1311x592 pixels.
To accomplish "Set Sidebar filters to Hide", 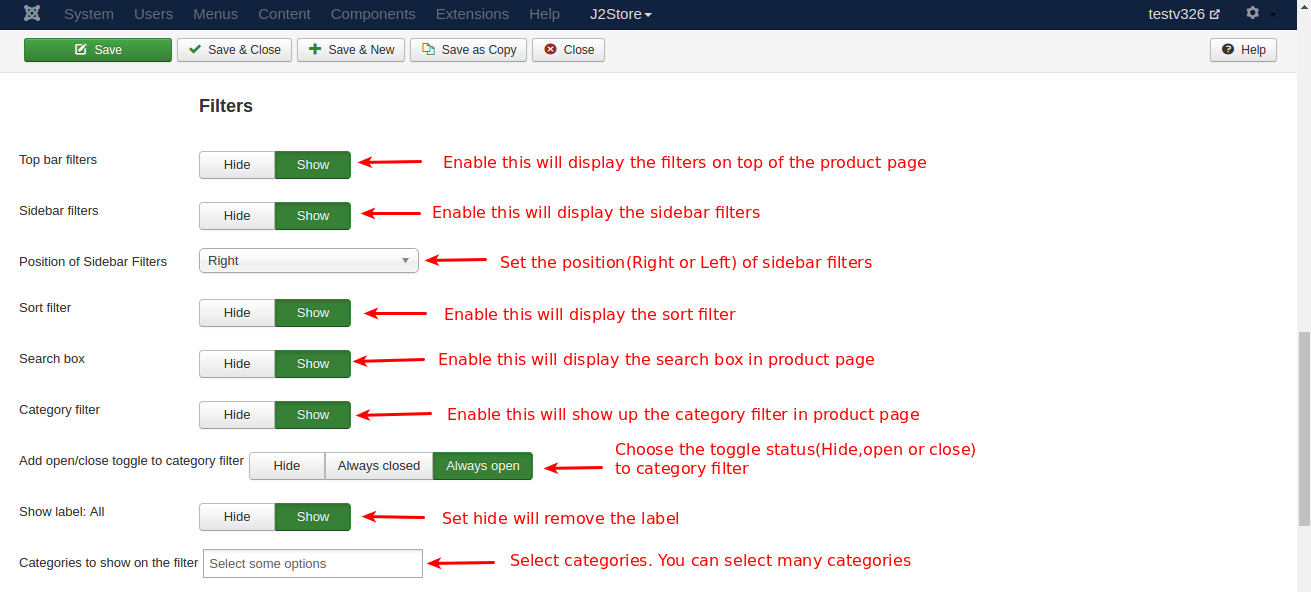I will tap(237, 216).
